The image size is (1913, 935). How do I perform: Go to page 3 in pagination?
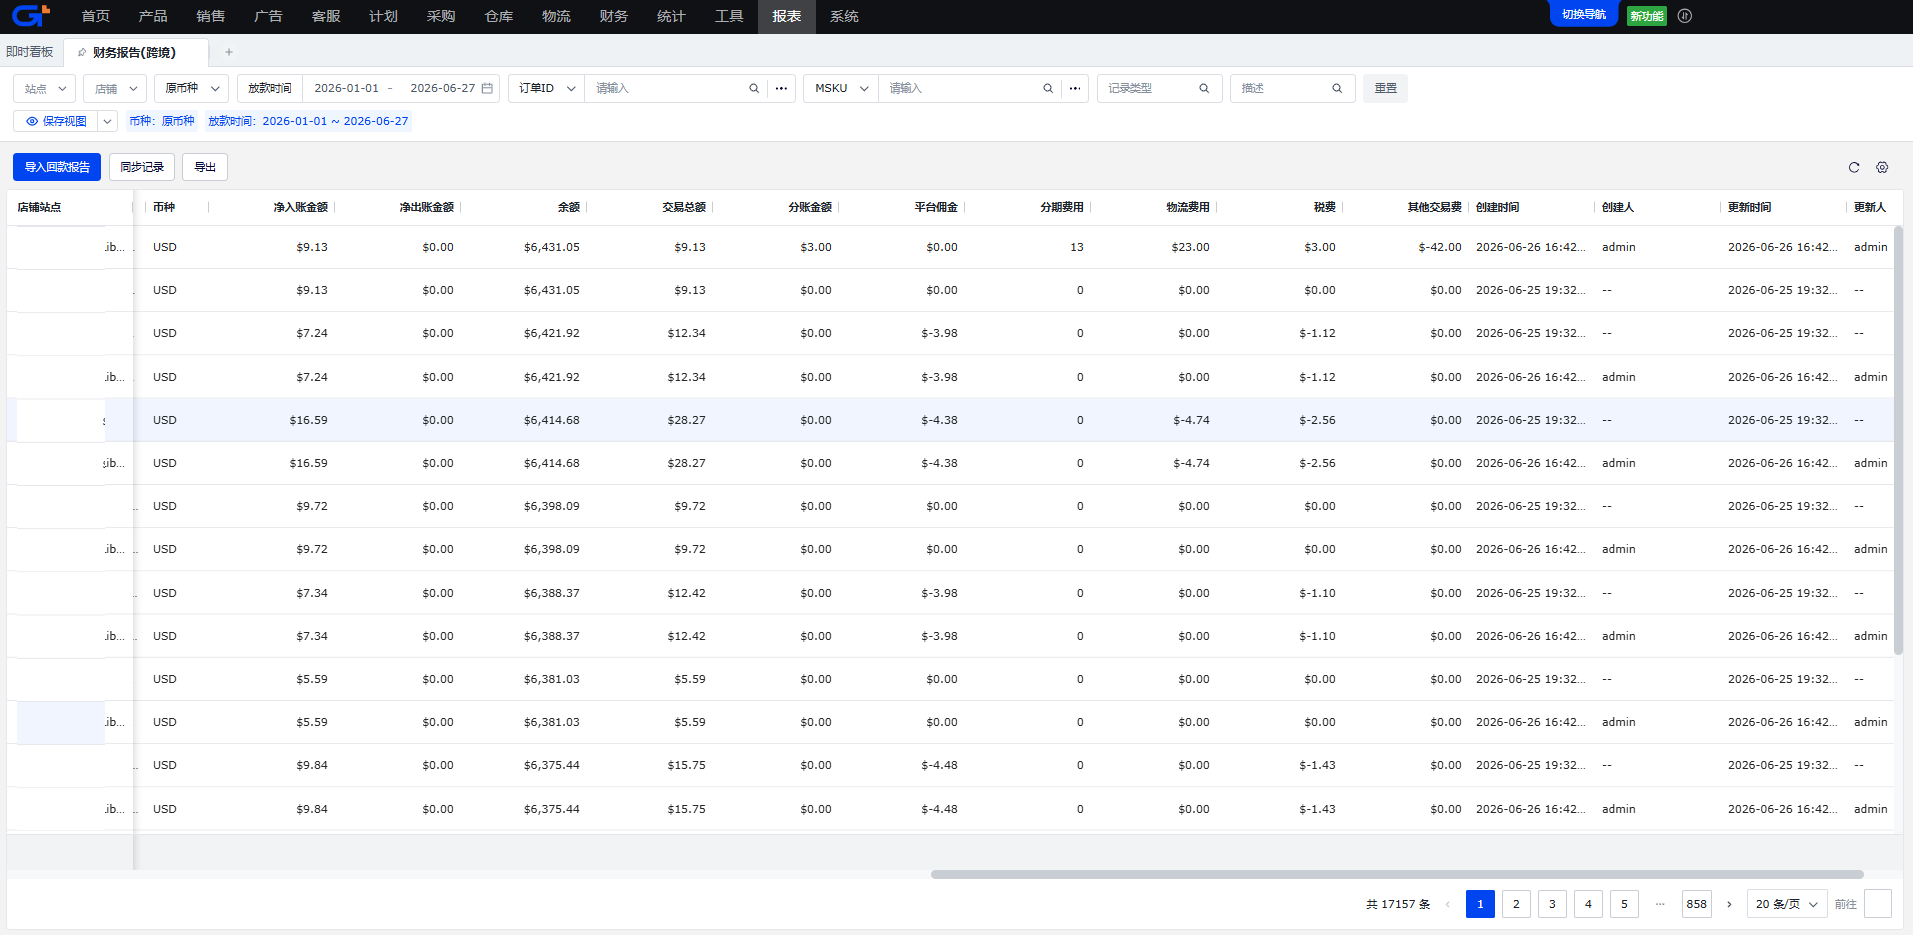point(1552,904)
